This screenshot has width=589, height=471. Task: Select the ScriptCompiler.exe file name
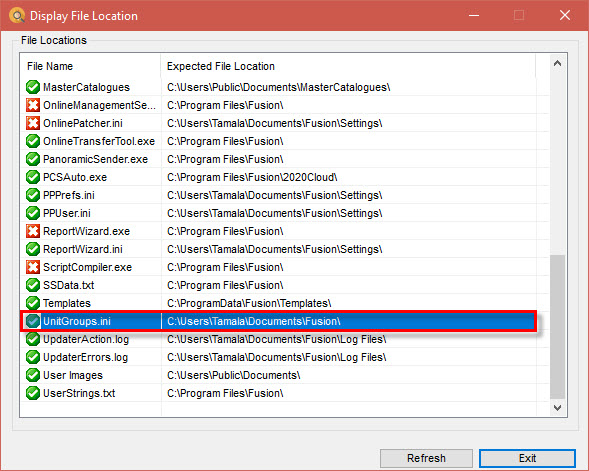pyautogui.click(x=88, y=267)
